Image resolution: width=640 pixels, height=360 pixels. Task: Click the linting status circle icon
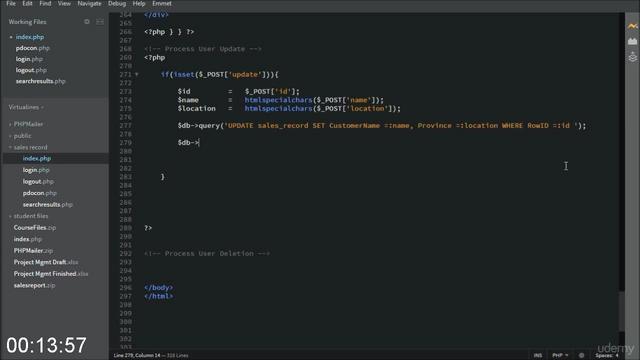pyautogui.click(x=581, y=356)
